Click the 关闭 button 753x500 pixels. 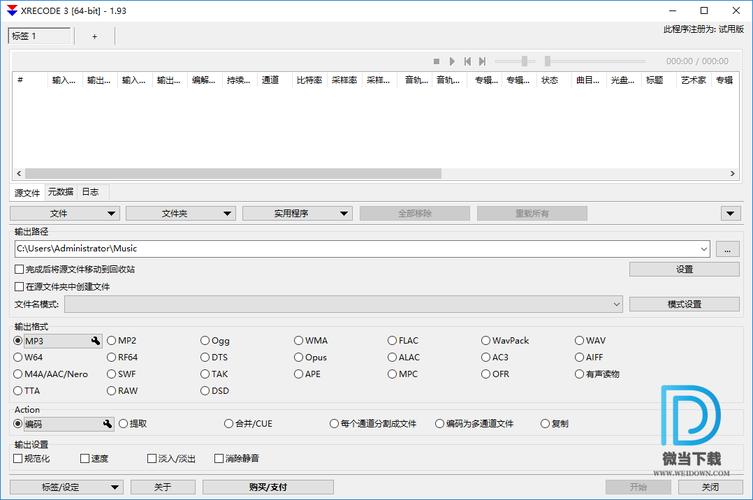point(710,487)
